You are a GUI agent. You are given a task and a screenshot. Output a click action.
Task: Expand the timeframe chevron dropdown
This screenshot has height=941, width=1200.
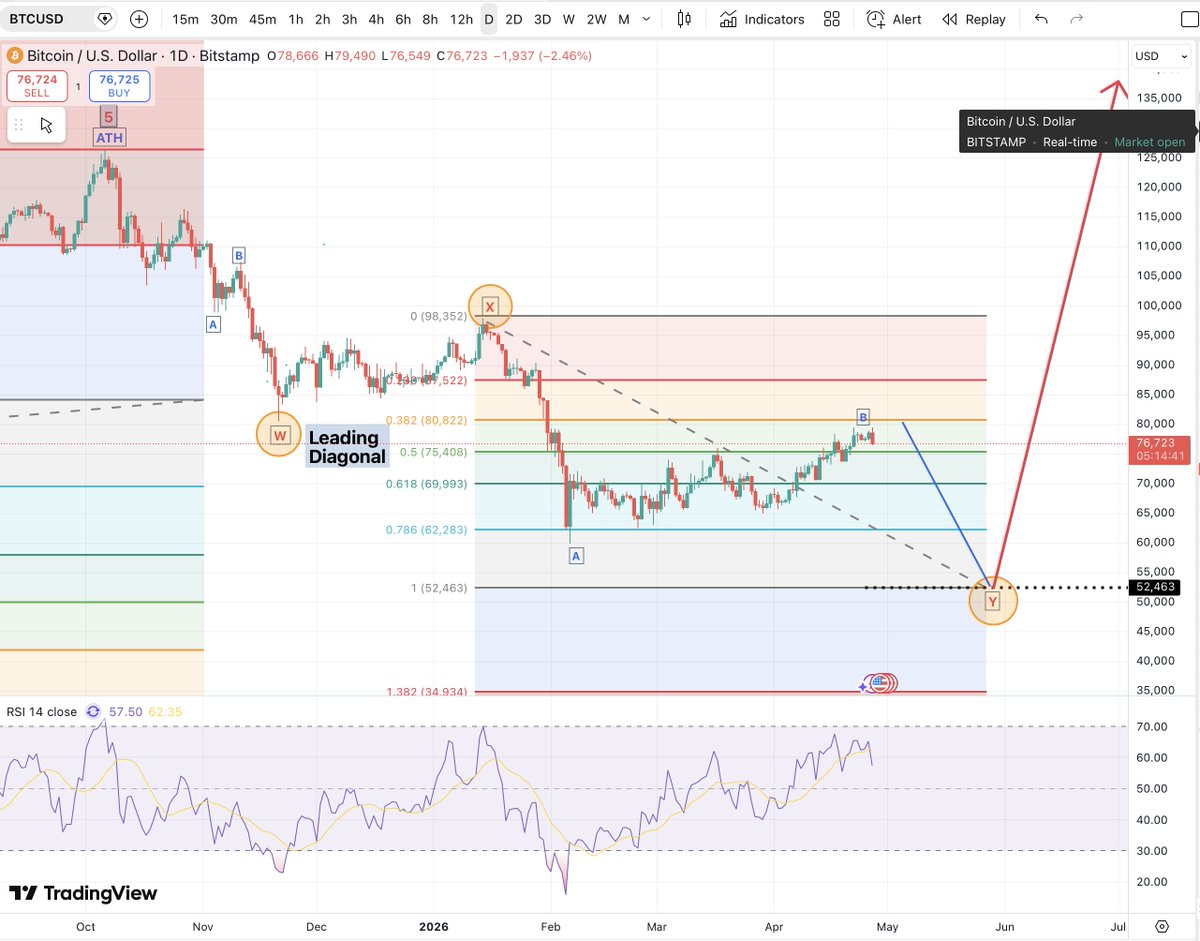tap(646, 19)
